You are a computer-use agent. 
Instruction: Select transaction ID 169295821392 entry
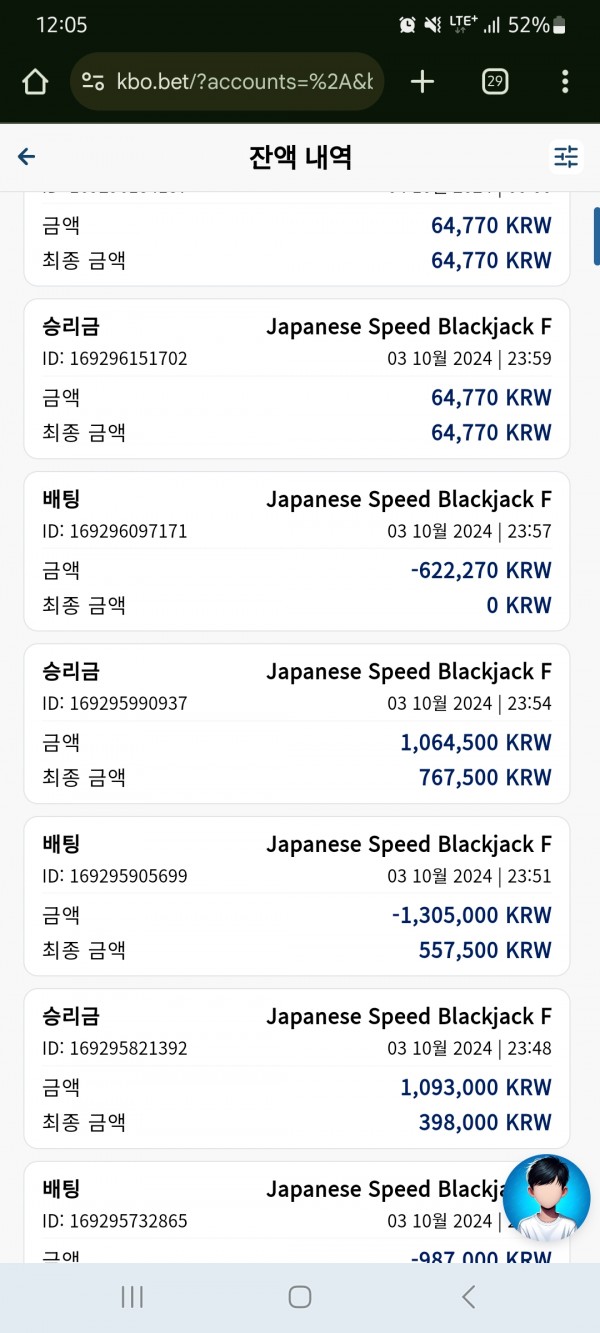pos(297,1069)
